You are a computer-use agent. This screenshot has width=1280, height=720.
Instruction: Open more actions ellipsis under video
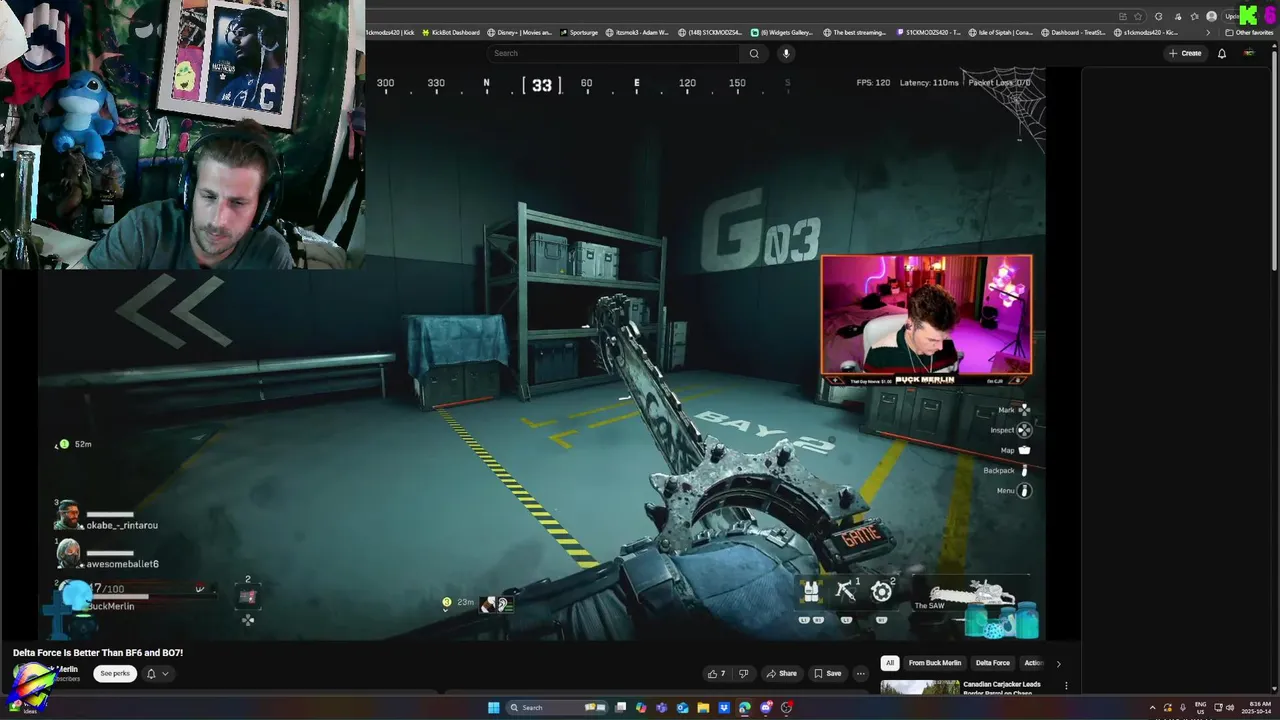[860, 673]
